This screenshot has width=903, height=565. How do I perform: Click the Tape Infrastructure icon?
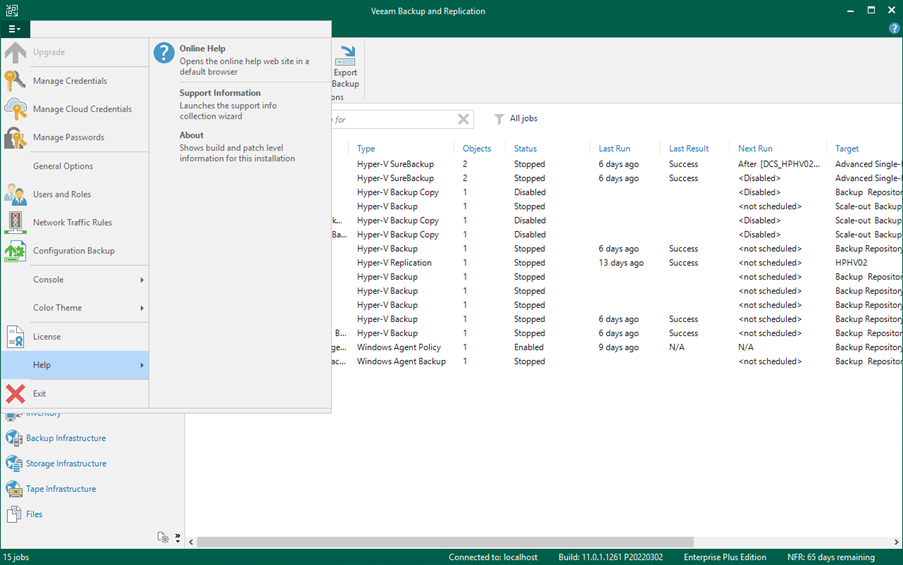pyautogui.click(x=14, y=488)
